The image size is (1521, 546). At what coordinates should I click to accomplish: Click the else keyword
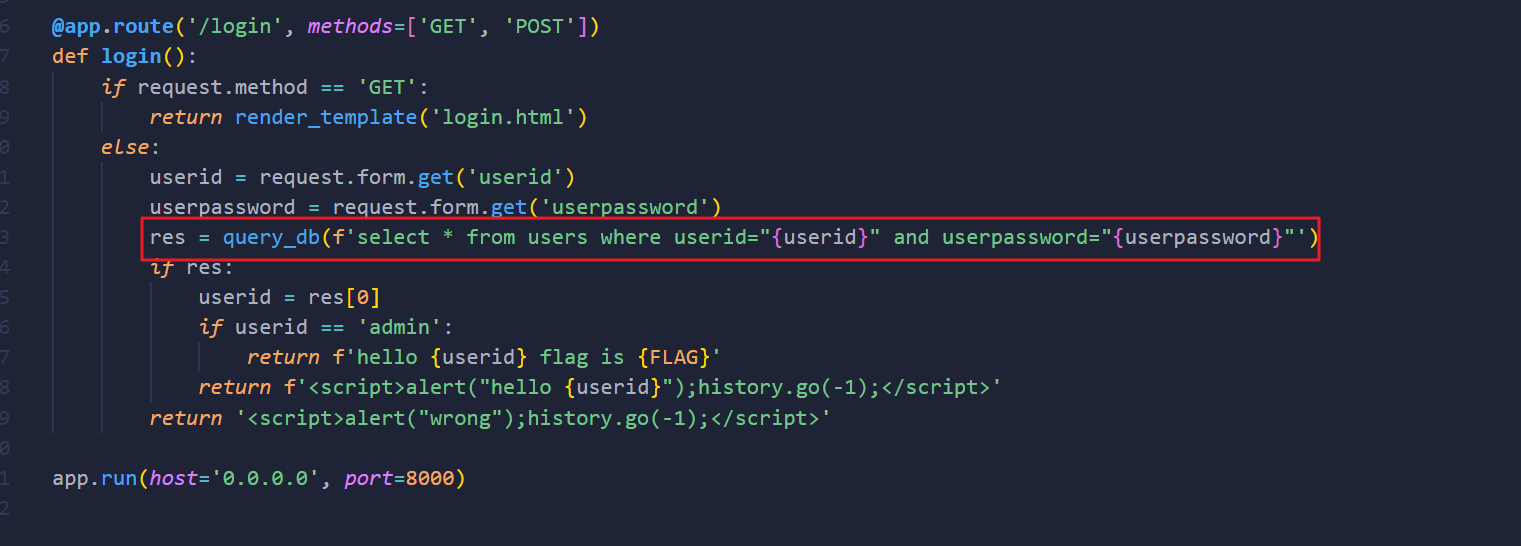(x=125, y=147)
